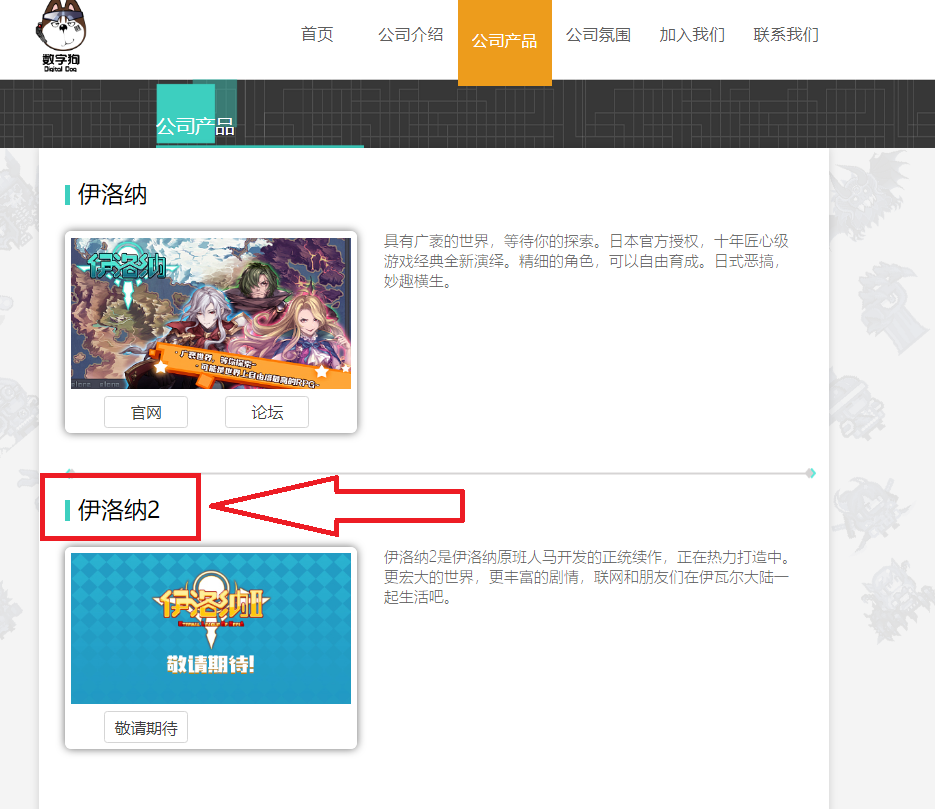Screen dimensions: 935x809
Task: Click the teal diamond at divider's right end
Action: click(x=811, y=473)
